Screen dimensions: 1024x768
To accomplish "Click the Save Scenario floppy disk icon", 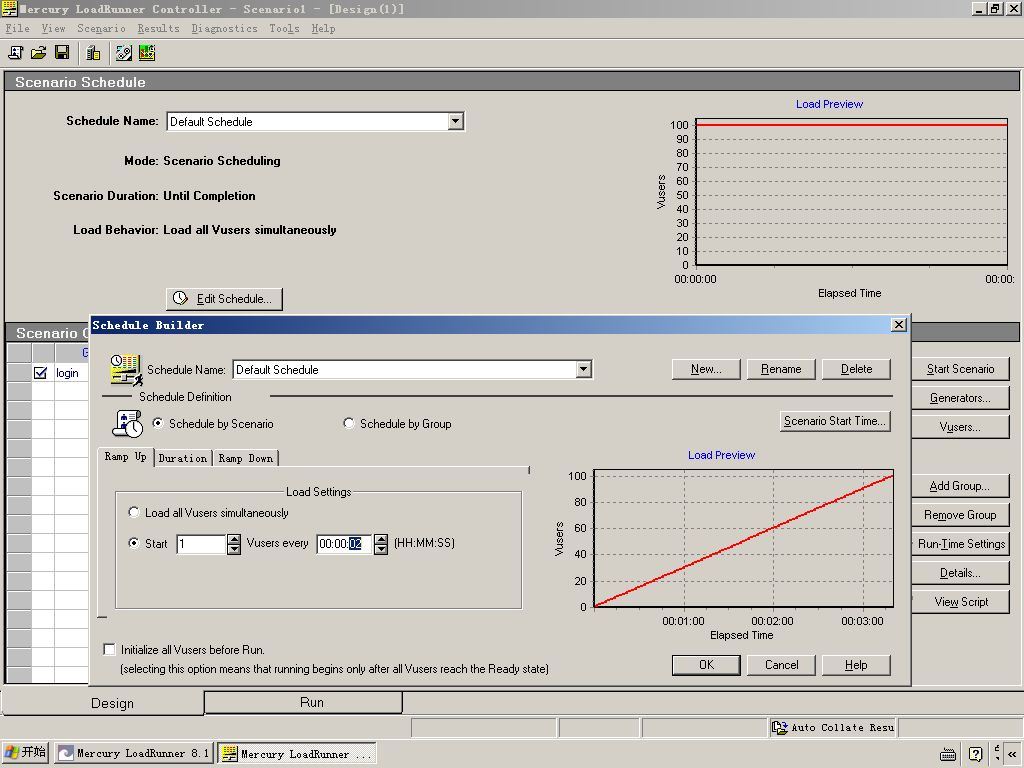I will (62, 53).
